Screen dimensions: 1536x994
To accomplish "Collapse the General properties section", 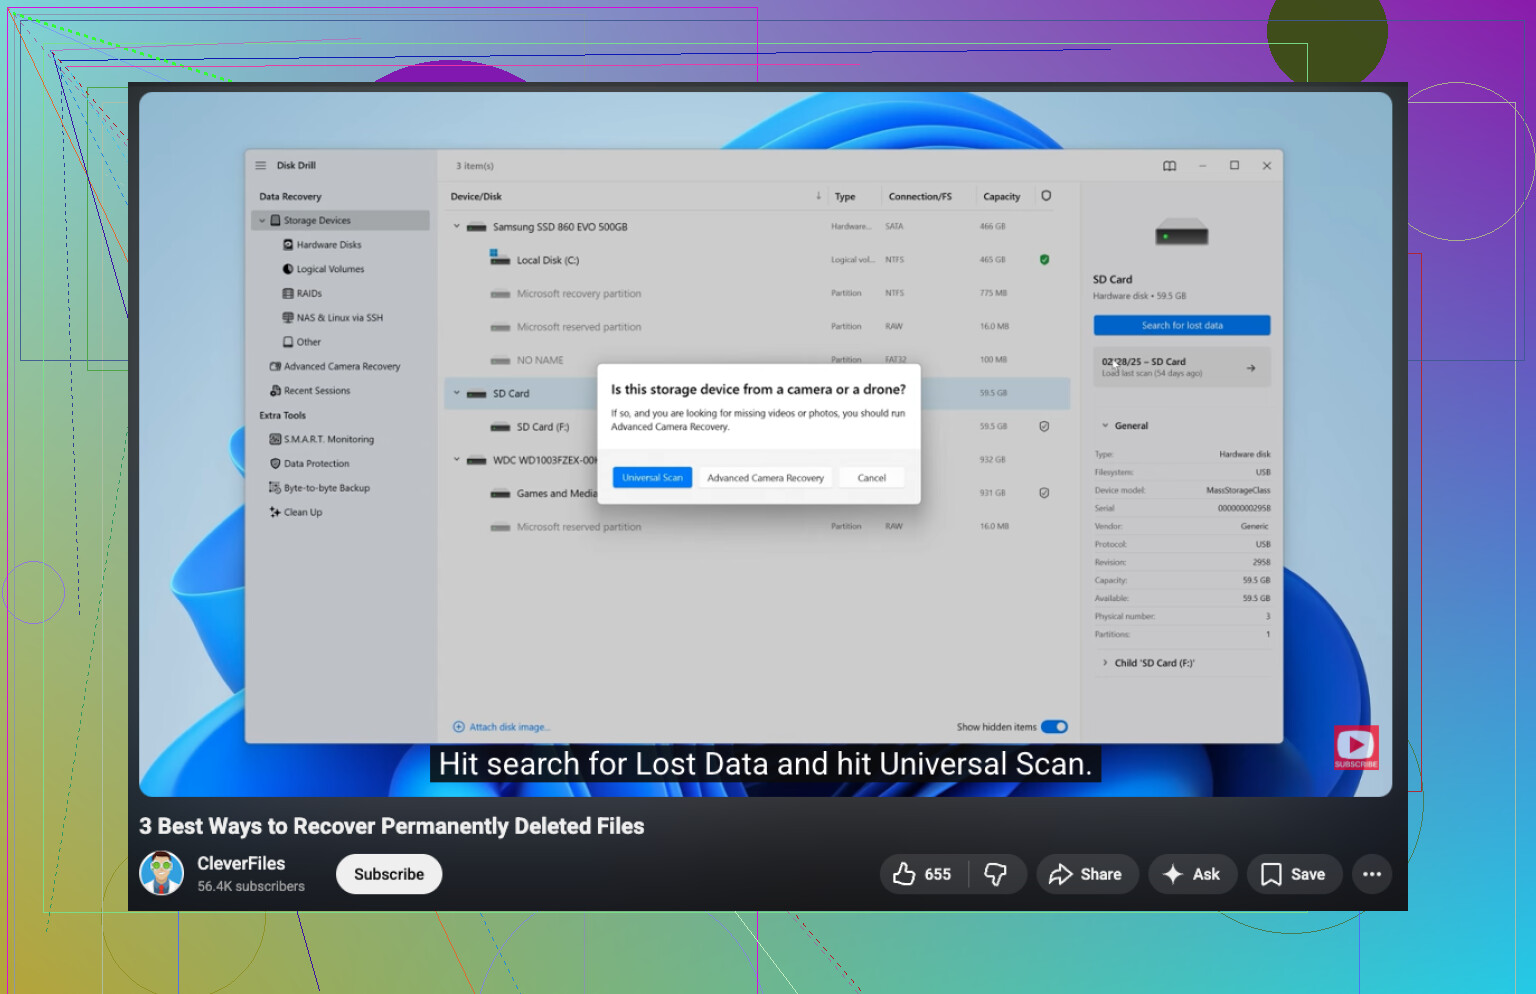I will click(x=1105, y=426).
